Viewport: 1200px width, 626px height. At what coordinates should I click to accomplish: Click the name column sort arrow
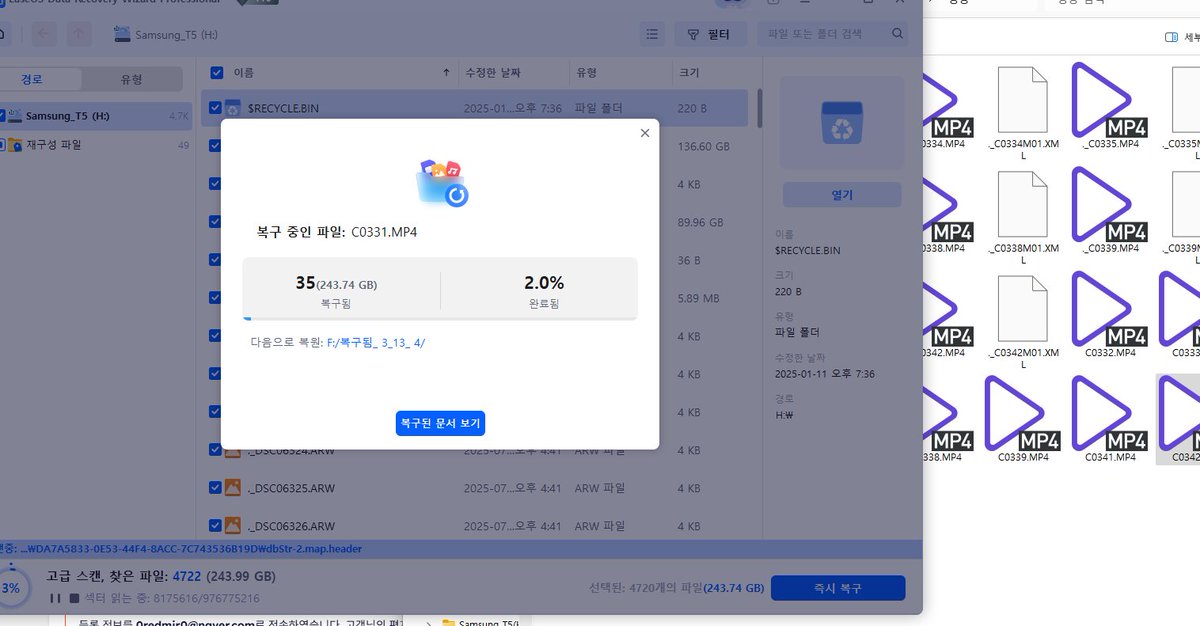[446, 73]
